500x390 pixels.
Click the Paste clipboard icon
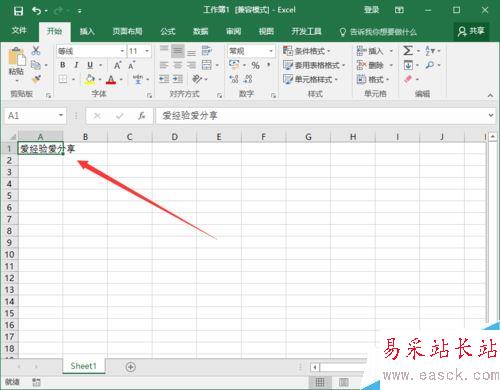[17, 57]
